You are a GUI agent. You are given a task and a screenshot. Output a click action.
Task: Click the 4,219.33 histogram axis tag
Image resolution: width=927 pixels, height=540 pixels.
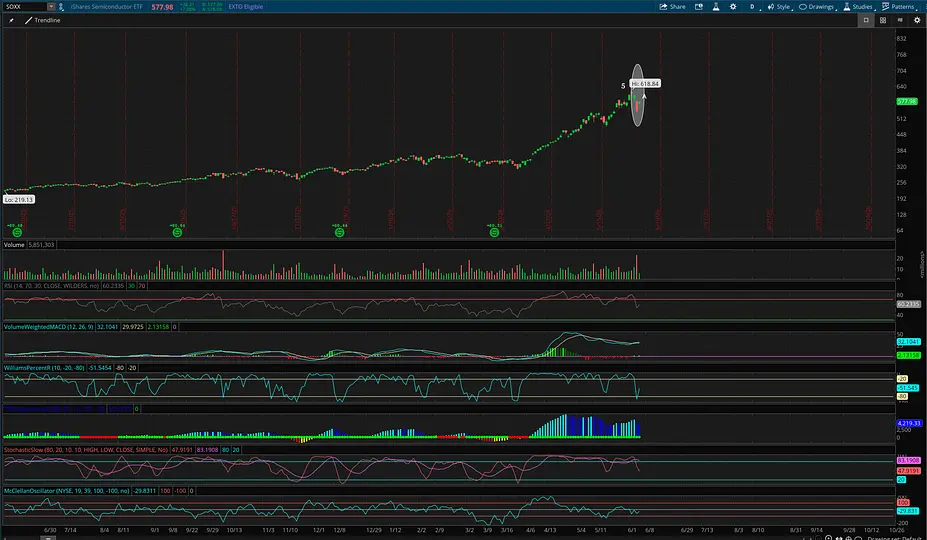pos(909,423)
